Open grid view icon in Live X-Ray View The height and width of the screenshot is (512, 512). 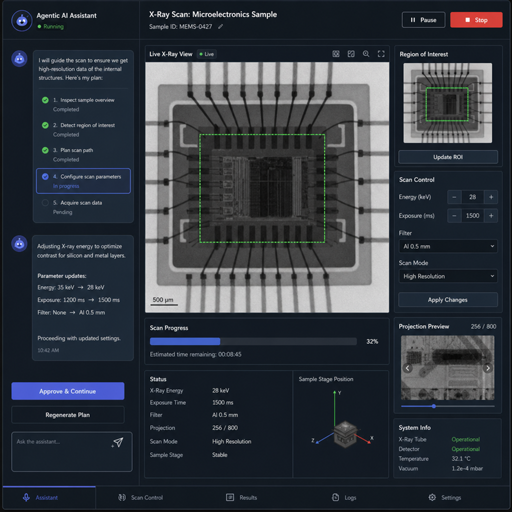pos(336,54)
